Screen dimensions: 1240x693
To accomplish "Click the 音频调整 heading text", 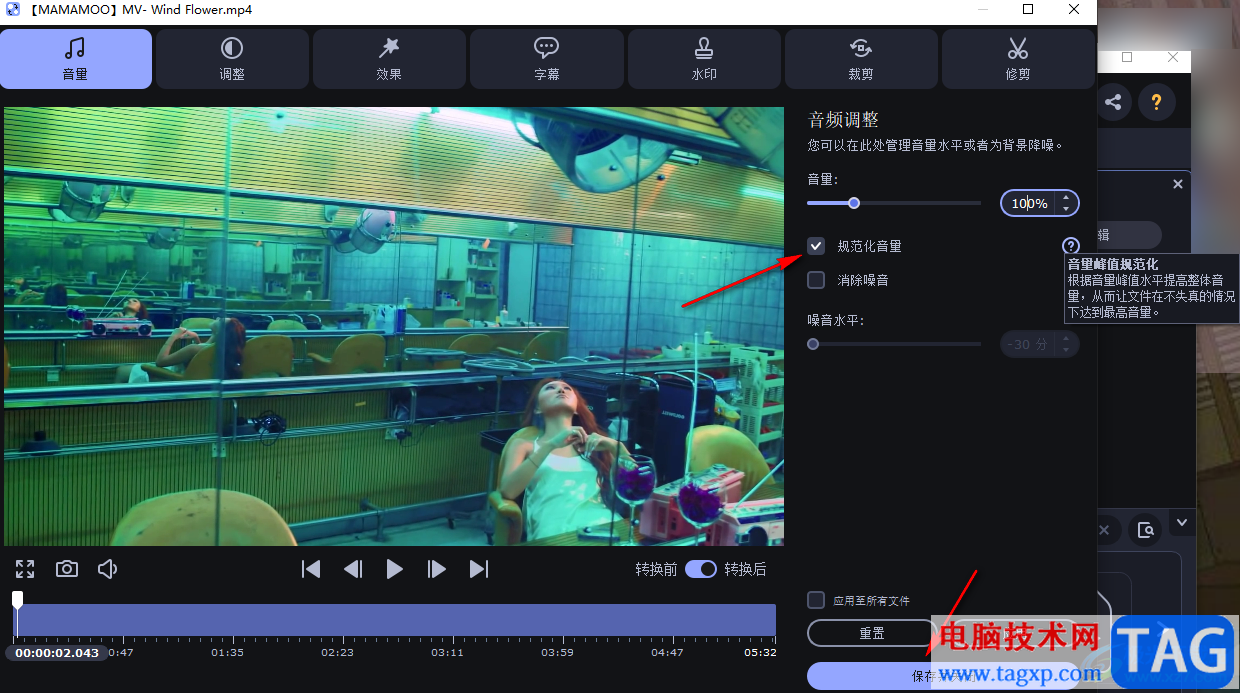I will point(843,120).
